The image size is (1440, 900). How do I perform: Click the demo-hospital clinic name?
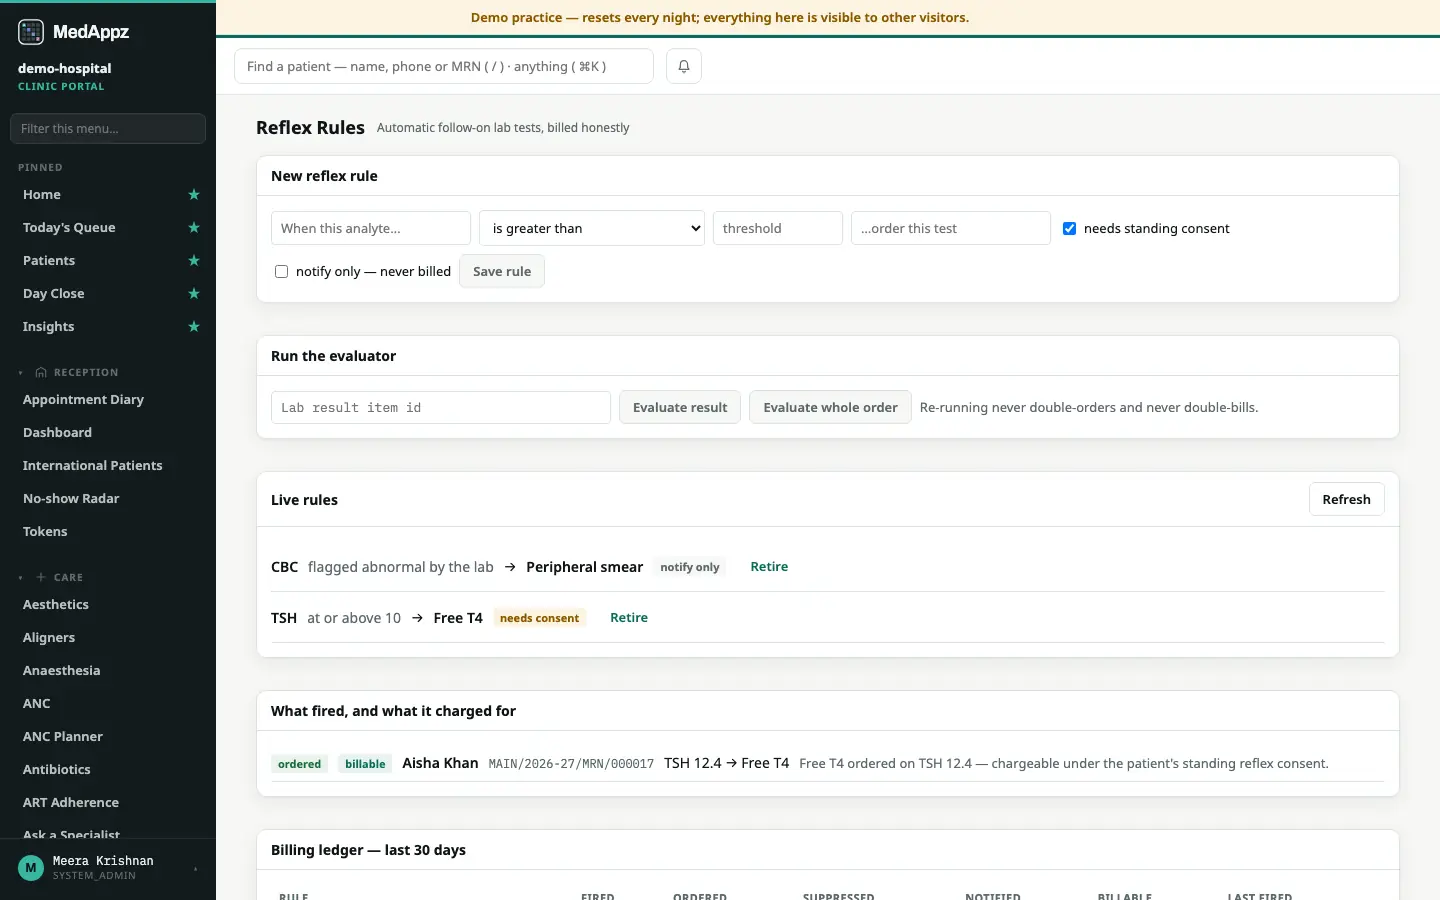click(65, 68)
